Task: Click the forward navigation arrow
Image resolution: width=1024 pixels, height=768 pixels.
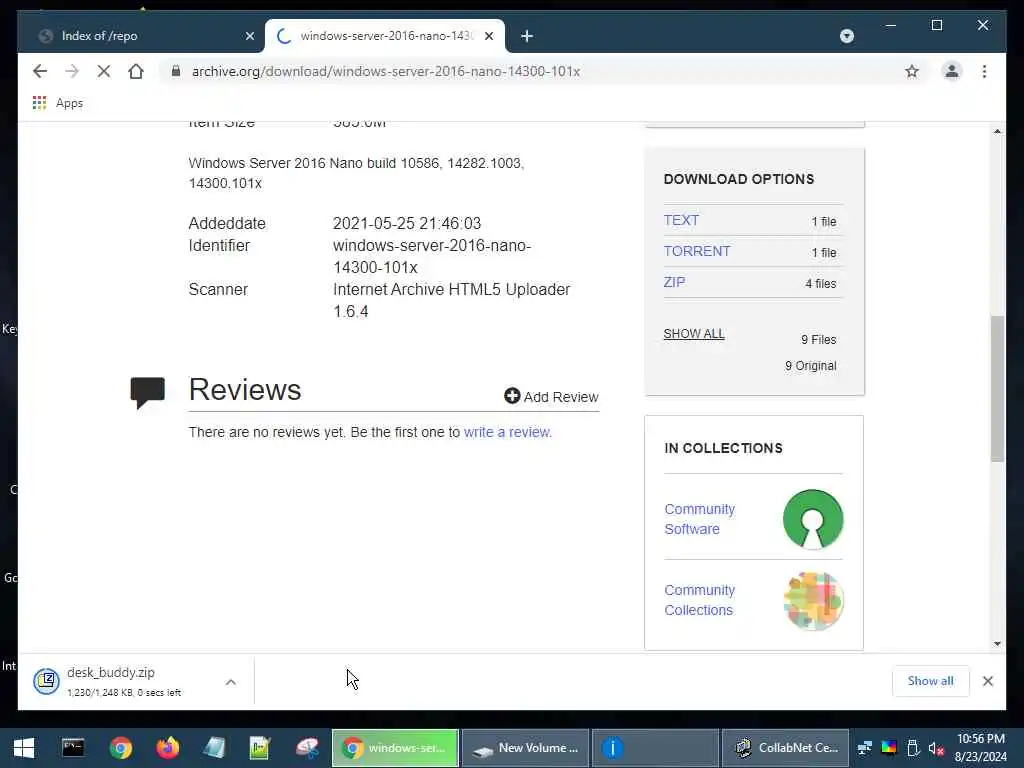Action: click(x=72, y=71)
